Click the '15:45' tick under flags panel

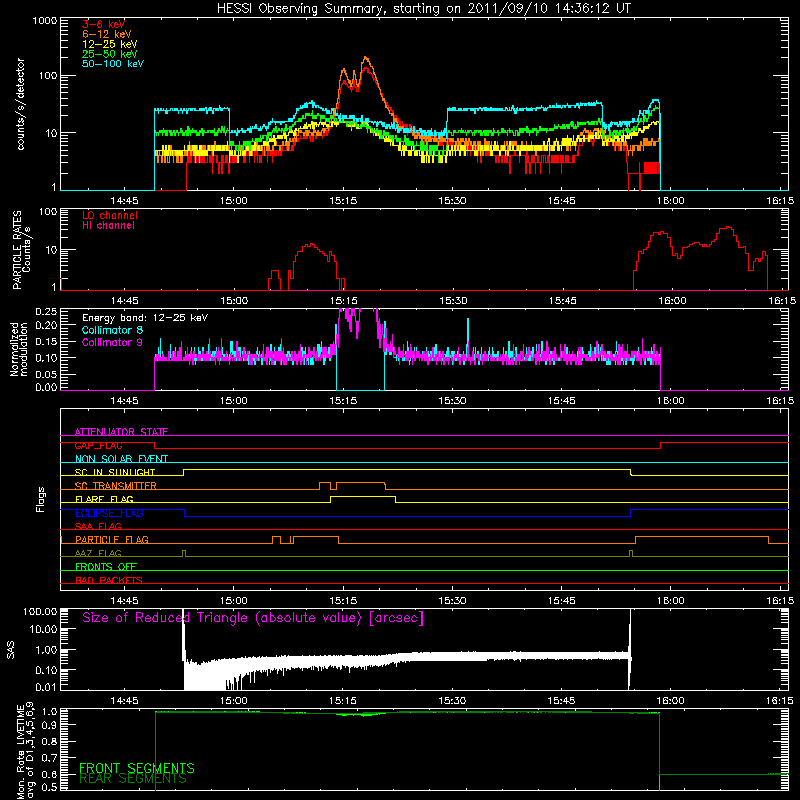562,601
